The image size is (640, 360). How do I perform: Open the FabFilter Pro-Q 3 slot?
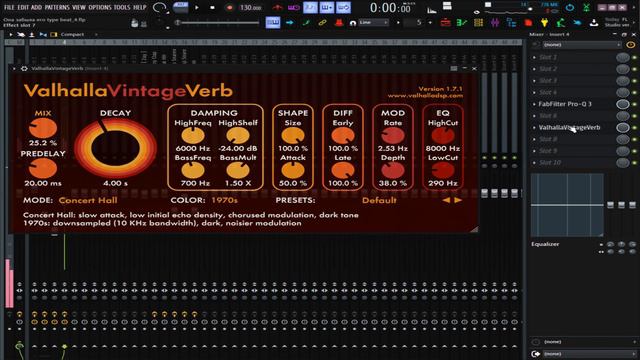point(564,104)
